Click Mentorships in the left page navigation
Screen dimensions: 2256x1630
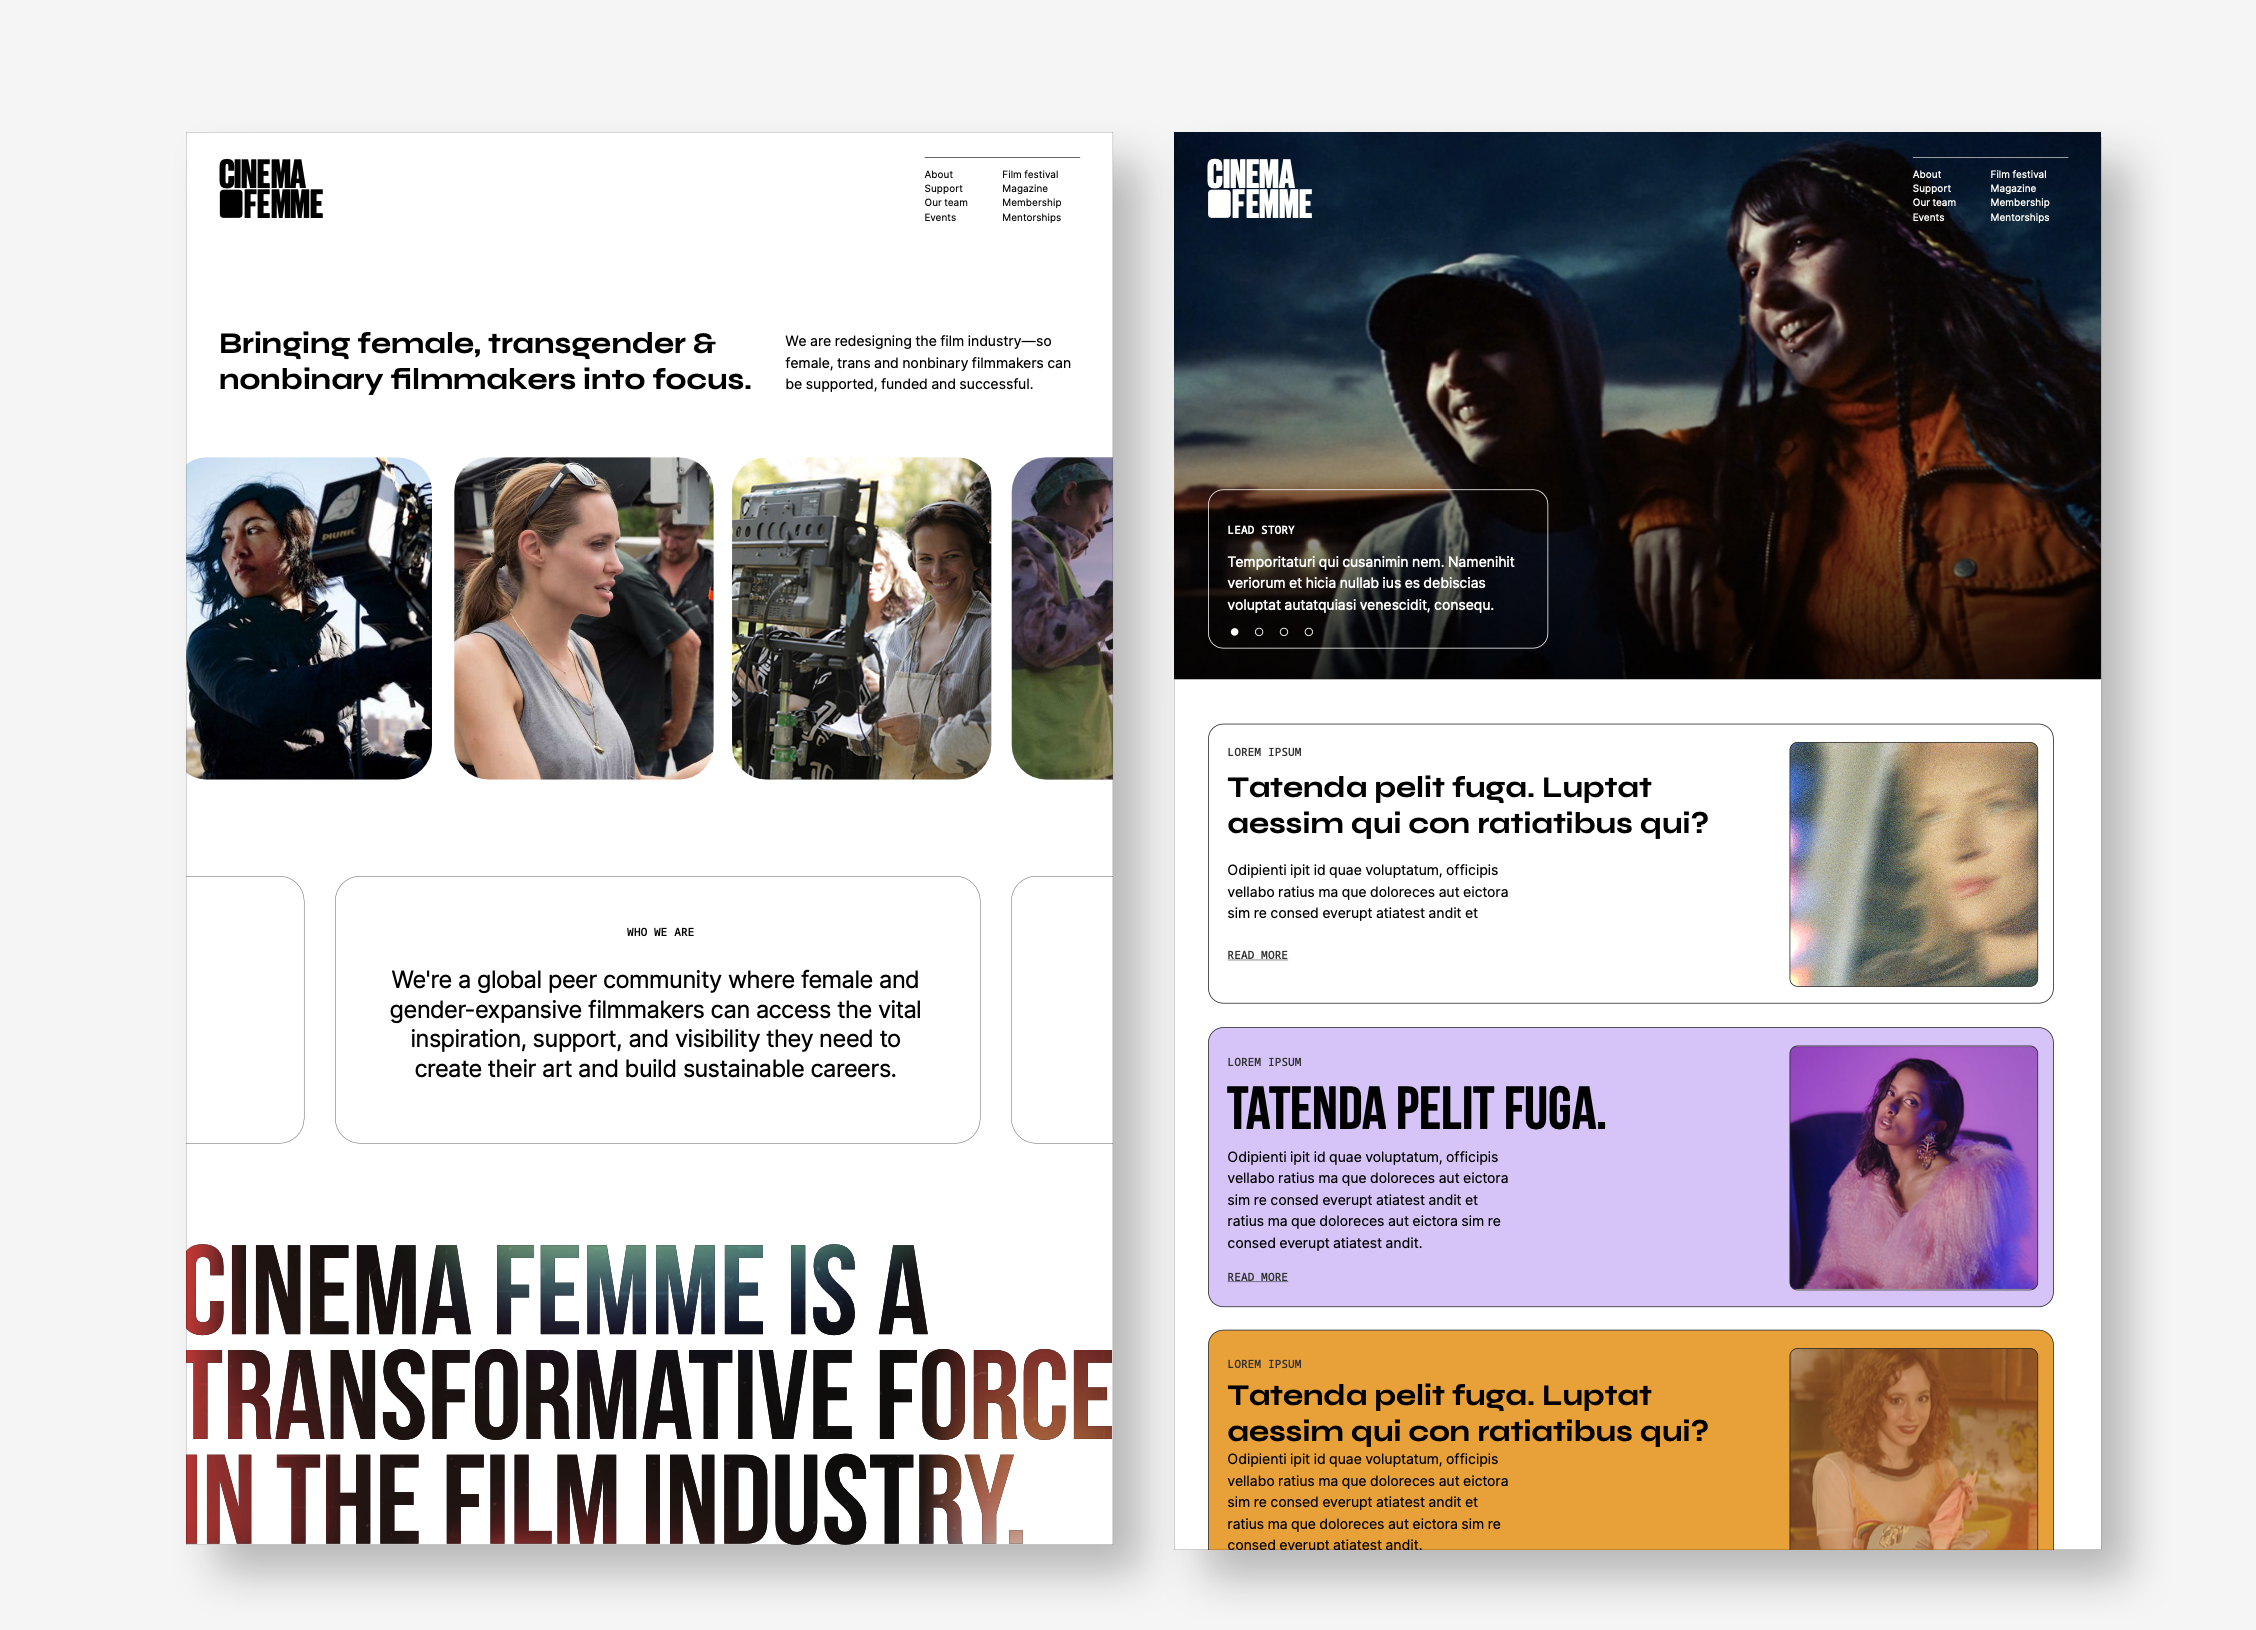point(1031,217)
